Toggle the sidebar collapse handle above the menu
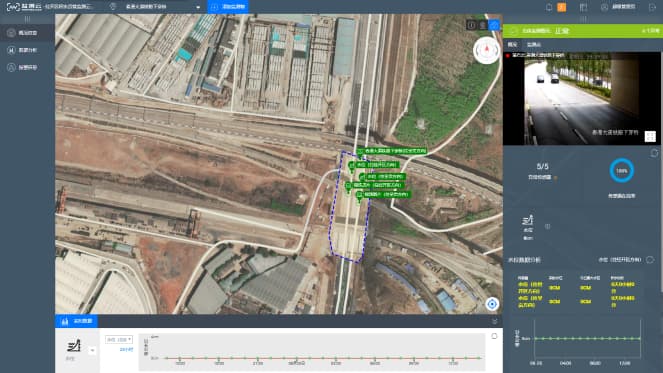Viewport: 663px width, 373px height. [27, 19]
